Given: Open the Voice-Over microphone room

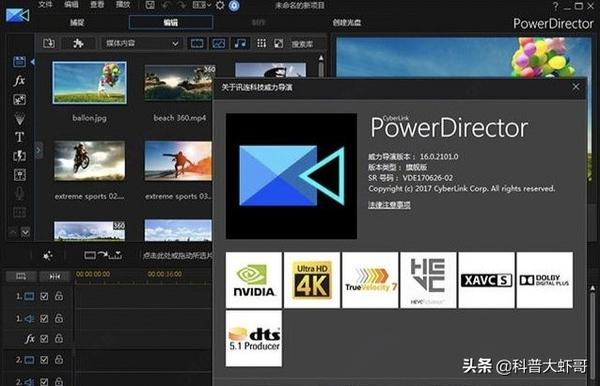Looking at the screenshot, I should coord(20,193).
